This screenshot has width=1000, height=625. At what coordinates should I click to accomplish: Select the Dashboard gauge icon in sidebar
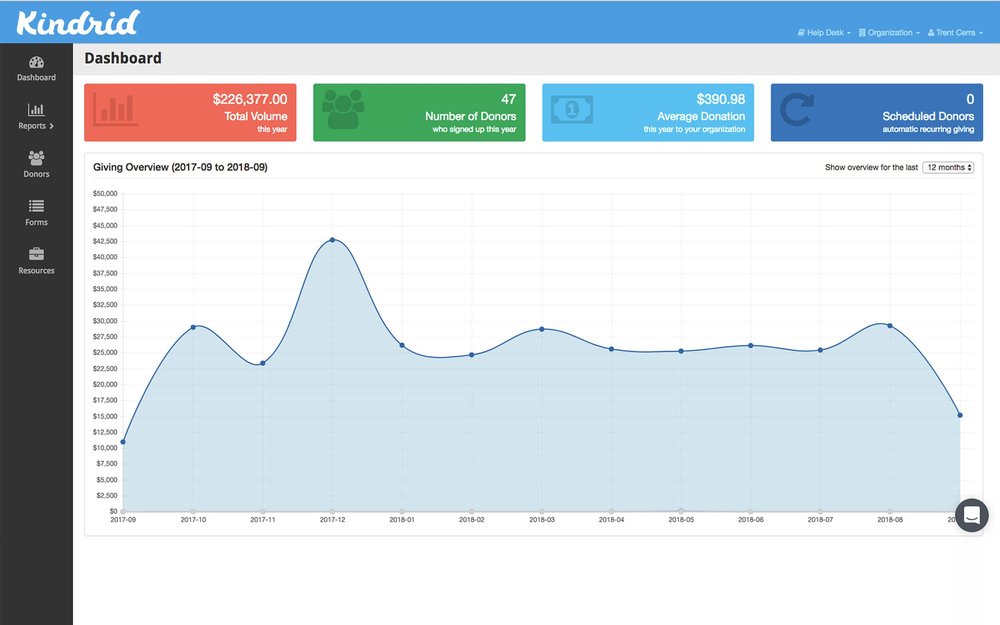point(36,62)
